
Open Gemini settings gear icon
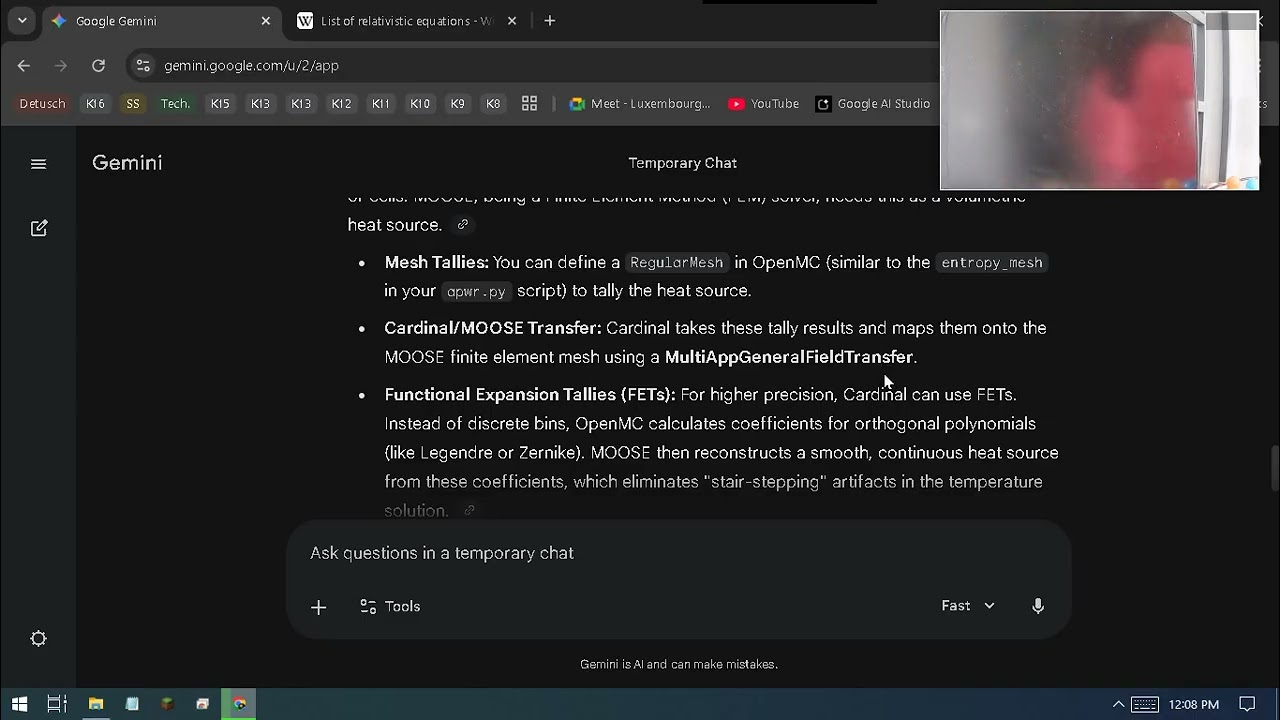38,638
